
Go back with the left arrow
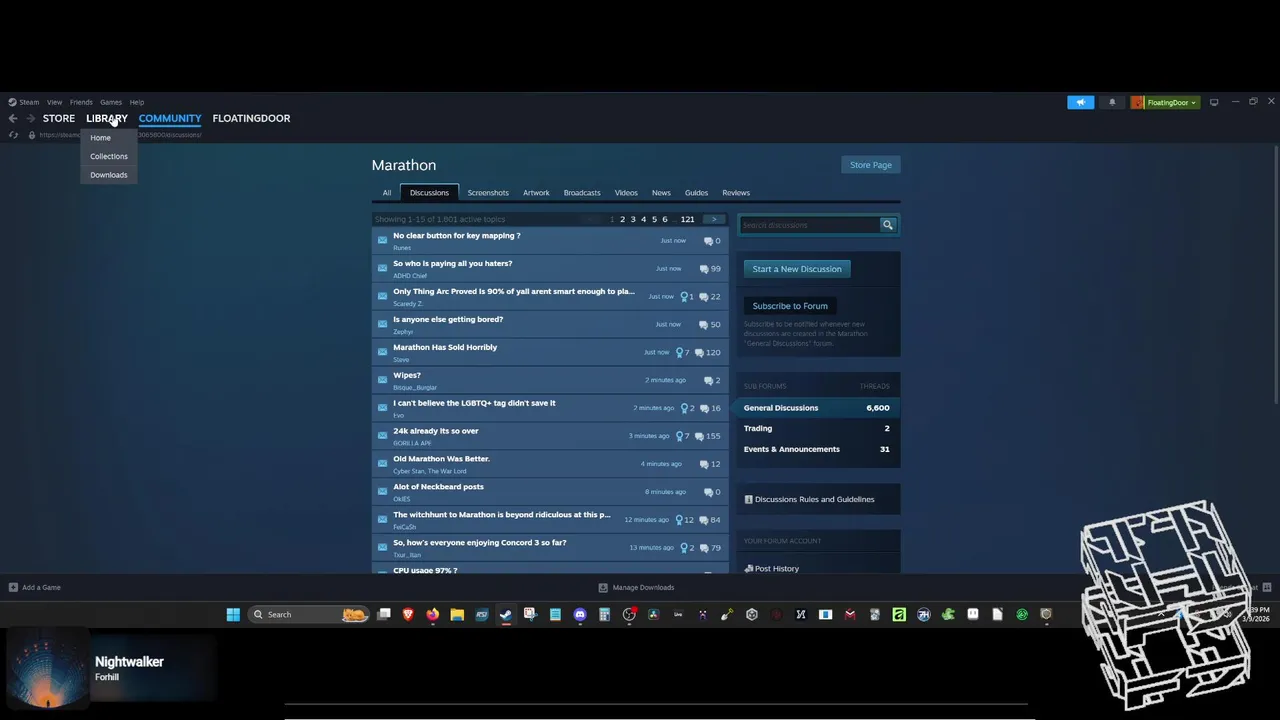13,118
